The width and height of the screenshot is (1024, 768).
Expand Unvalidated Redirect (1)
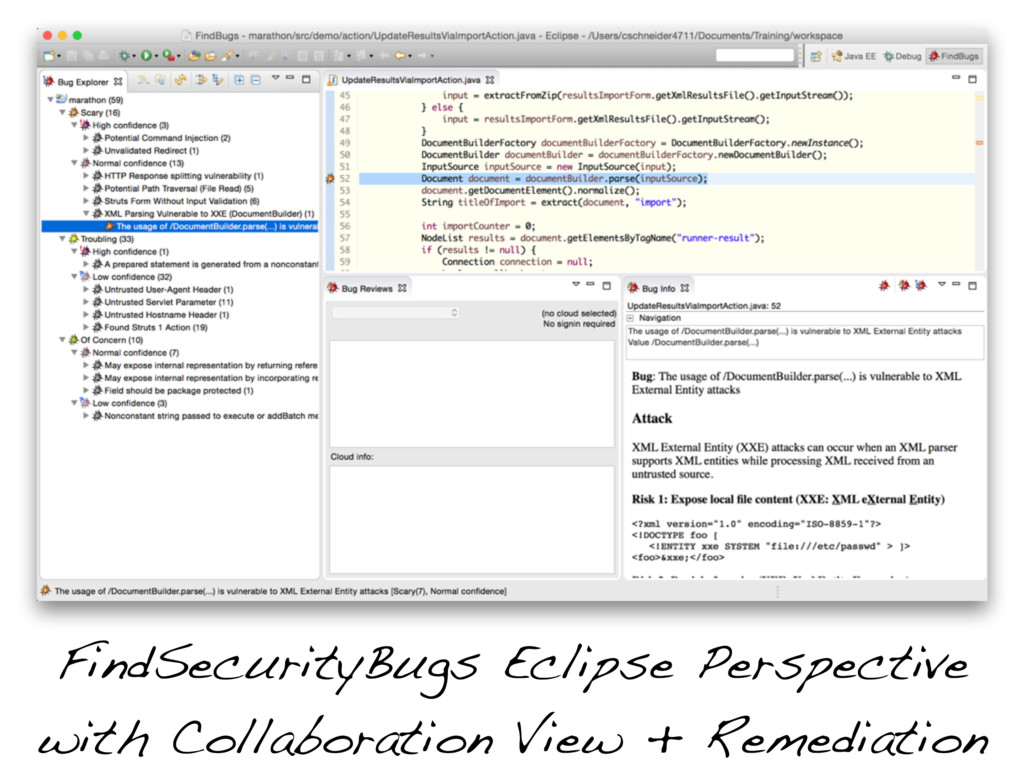pos(86,150)
